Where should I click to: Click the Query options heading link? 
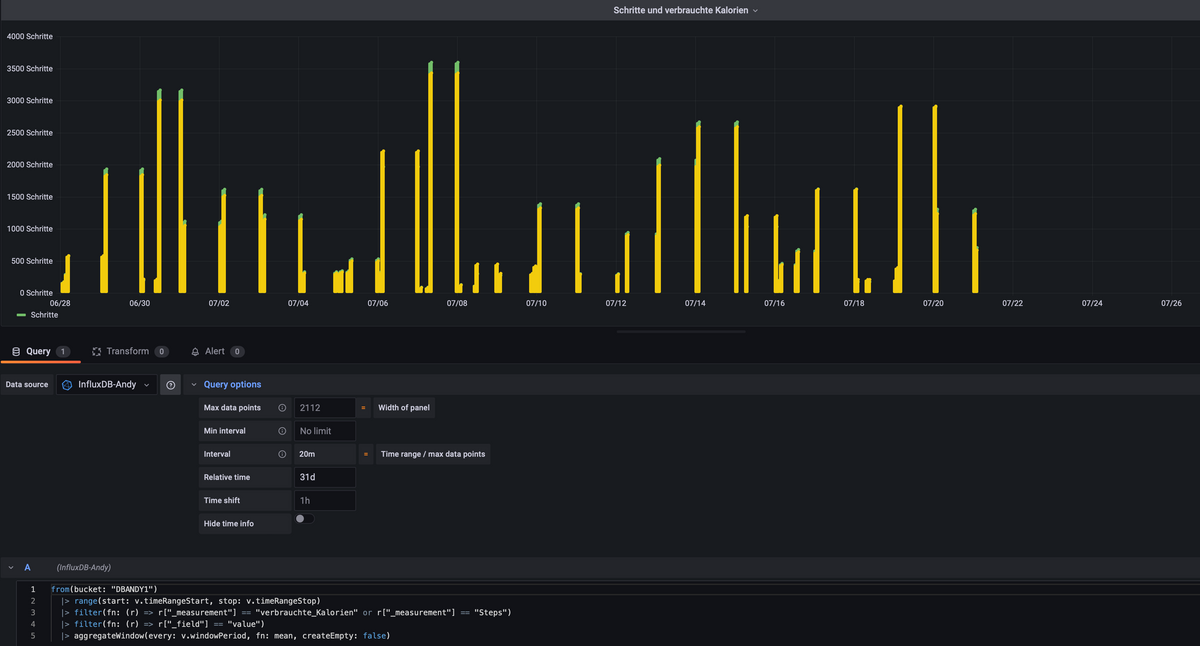232,385
